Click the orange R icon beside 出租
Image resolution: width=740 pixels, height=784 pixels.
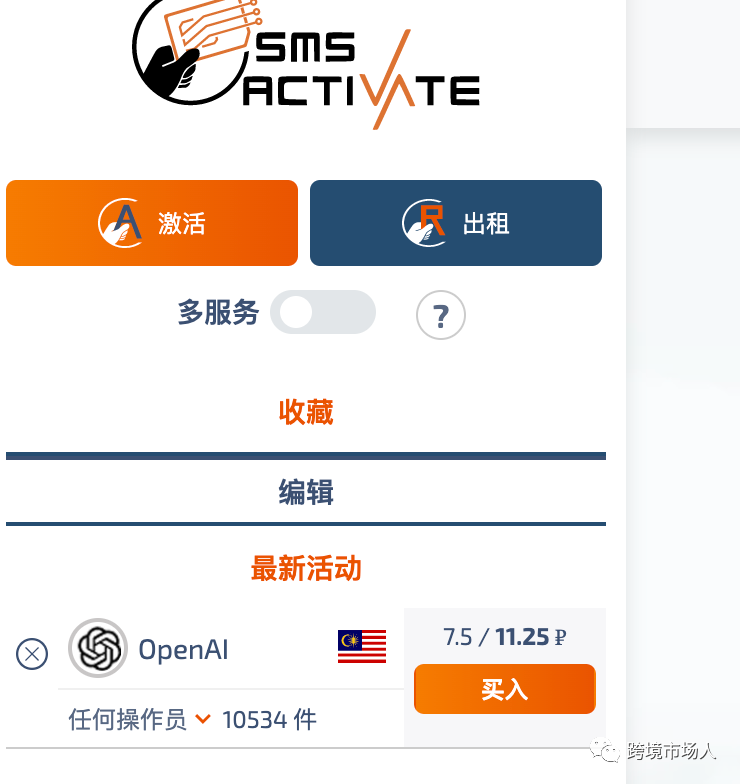point(424,223)
